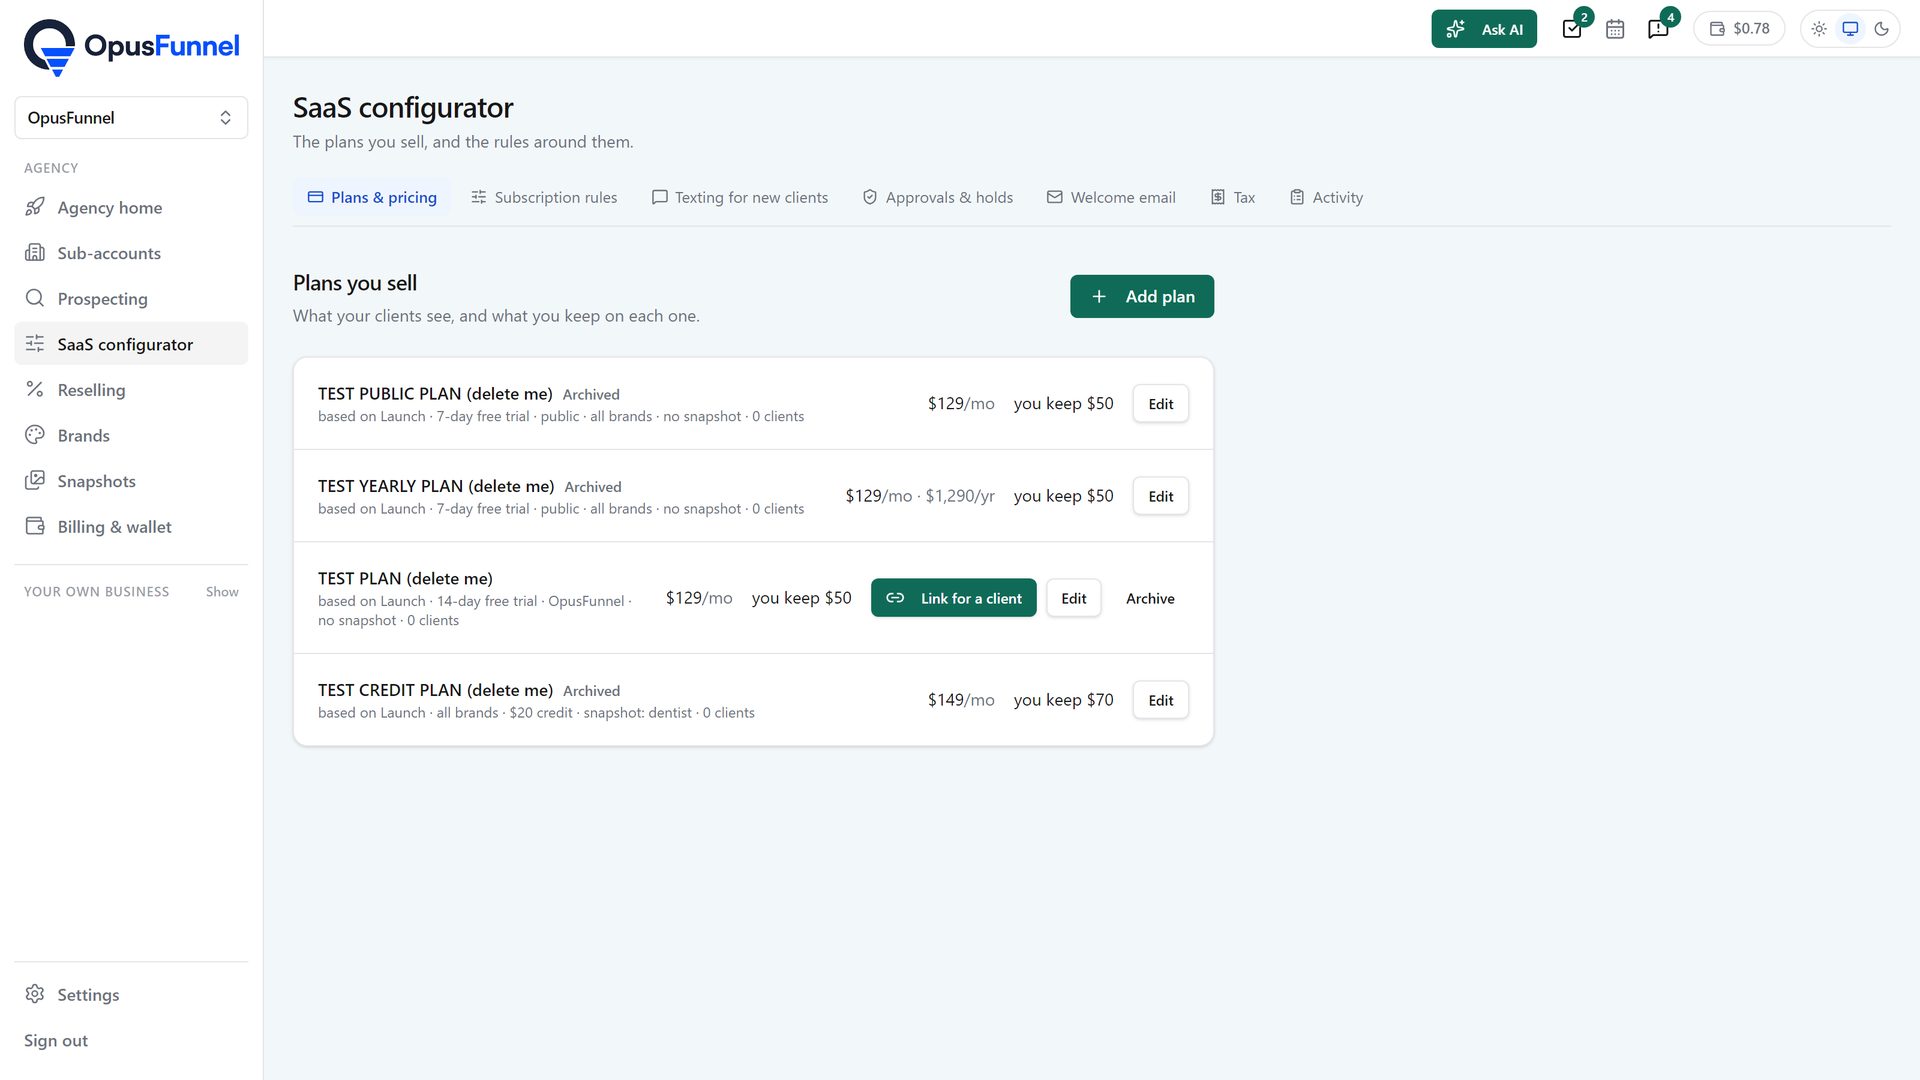Open Brands in the sidebar
The image size is (1920, 1080).
pos(131,436)
